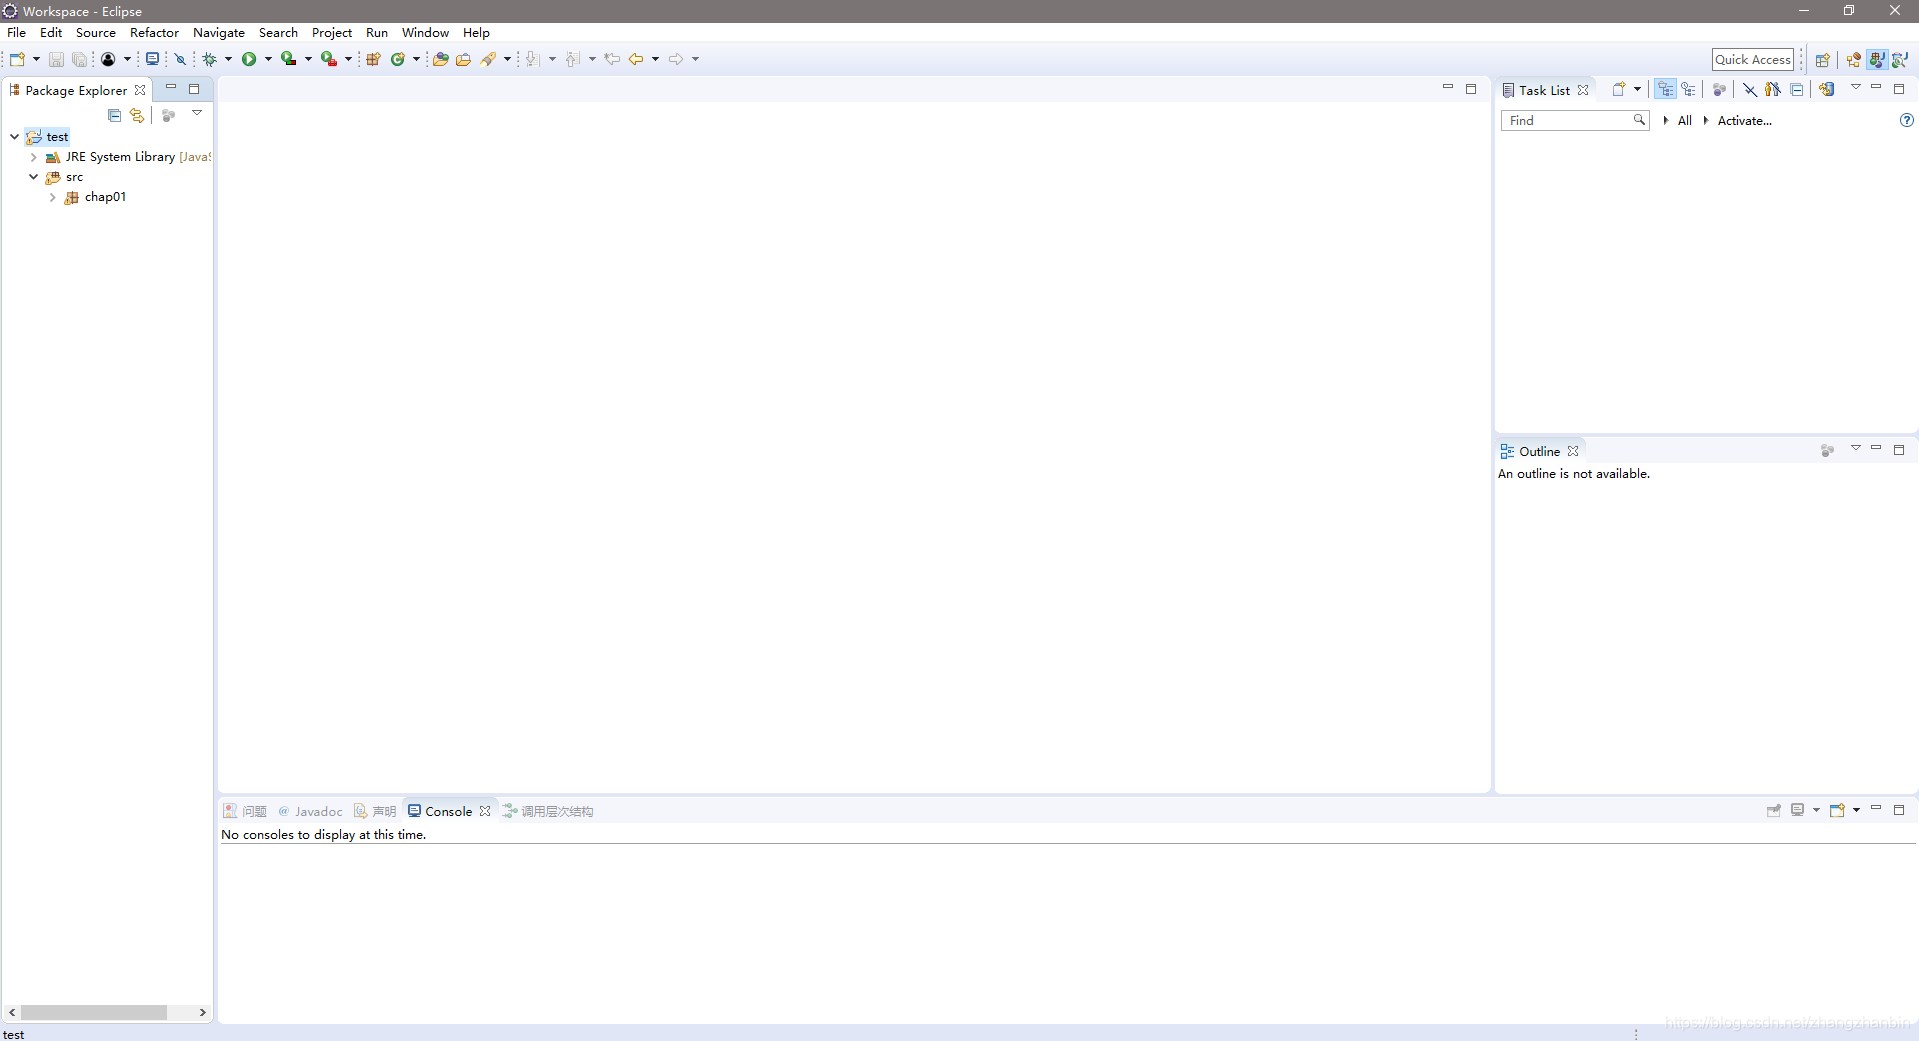The width and height of the screenshot is (1919, 1041).
Task: Click the Last Edit Location icon
Action: [x=612, y=59]
